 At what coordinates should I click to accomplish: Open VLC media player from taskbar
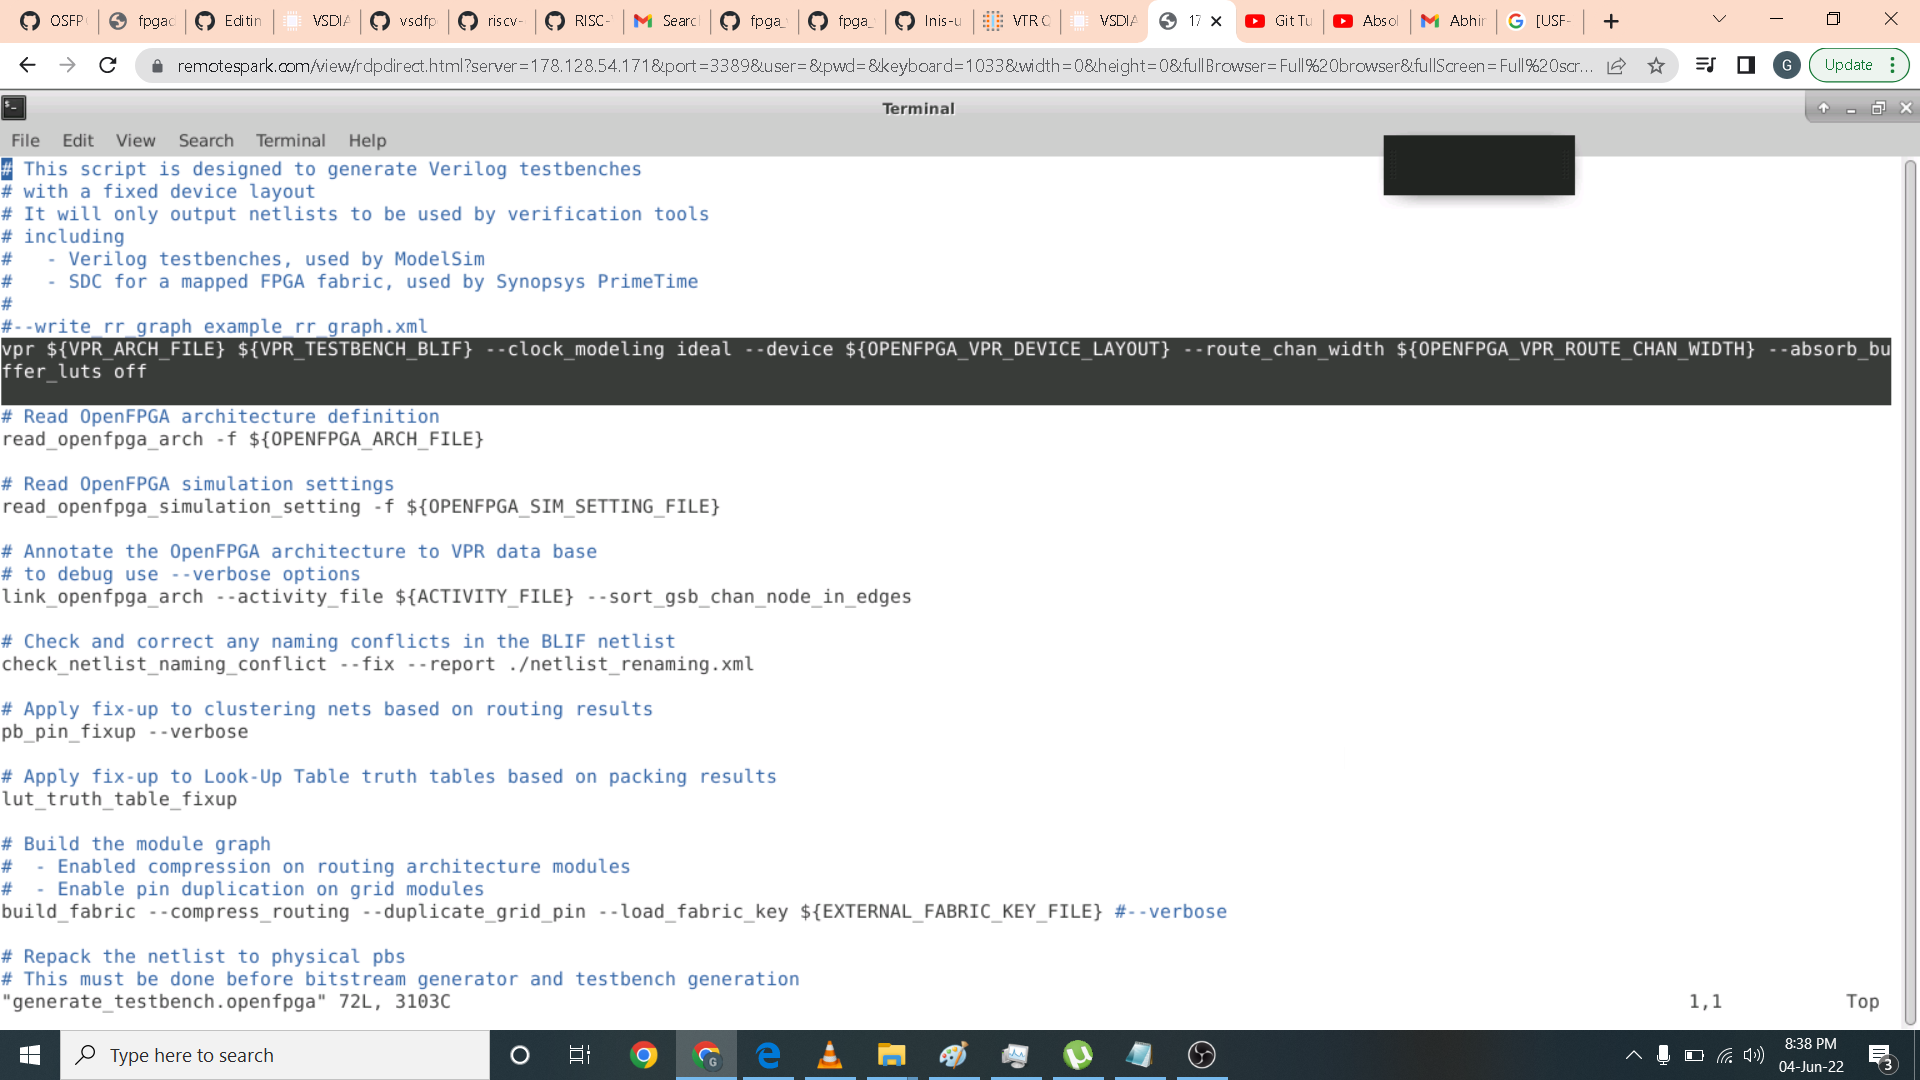829,1055
